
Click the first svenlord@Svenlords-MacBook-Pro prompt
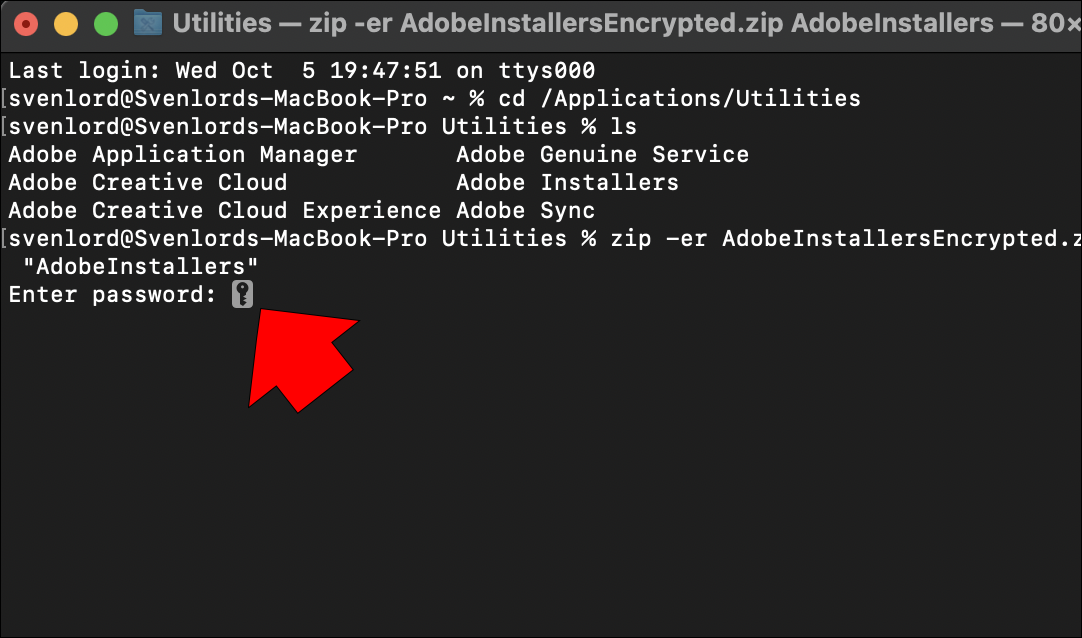(217, 99)
